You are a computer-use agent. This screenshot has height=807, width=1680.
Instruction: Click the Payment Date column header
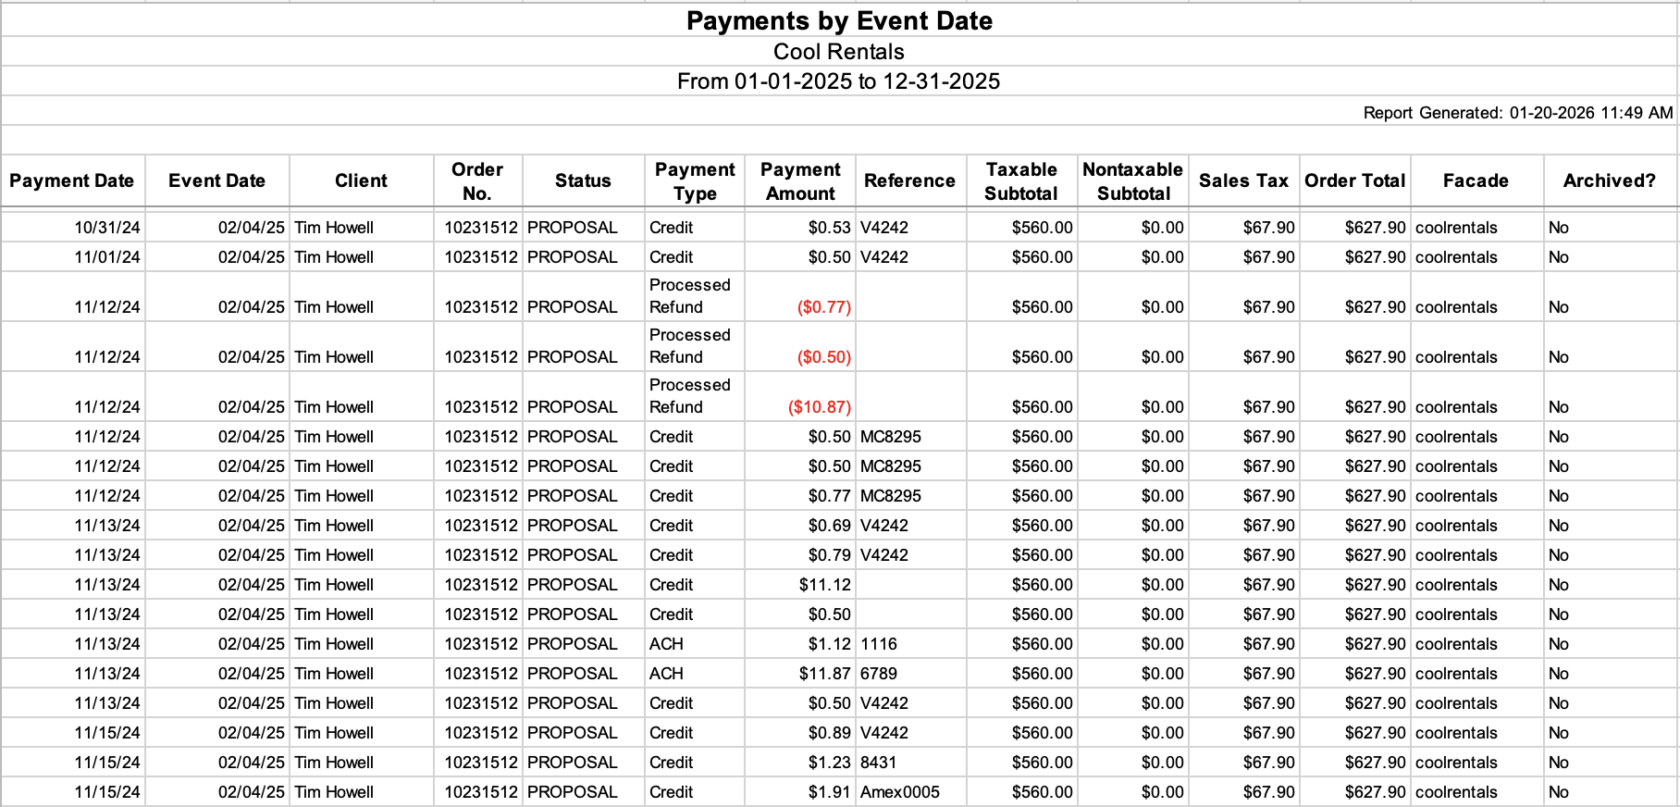72,181
